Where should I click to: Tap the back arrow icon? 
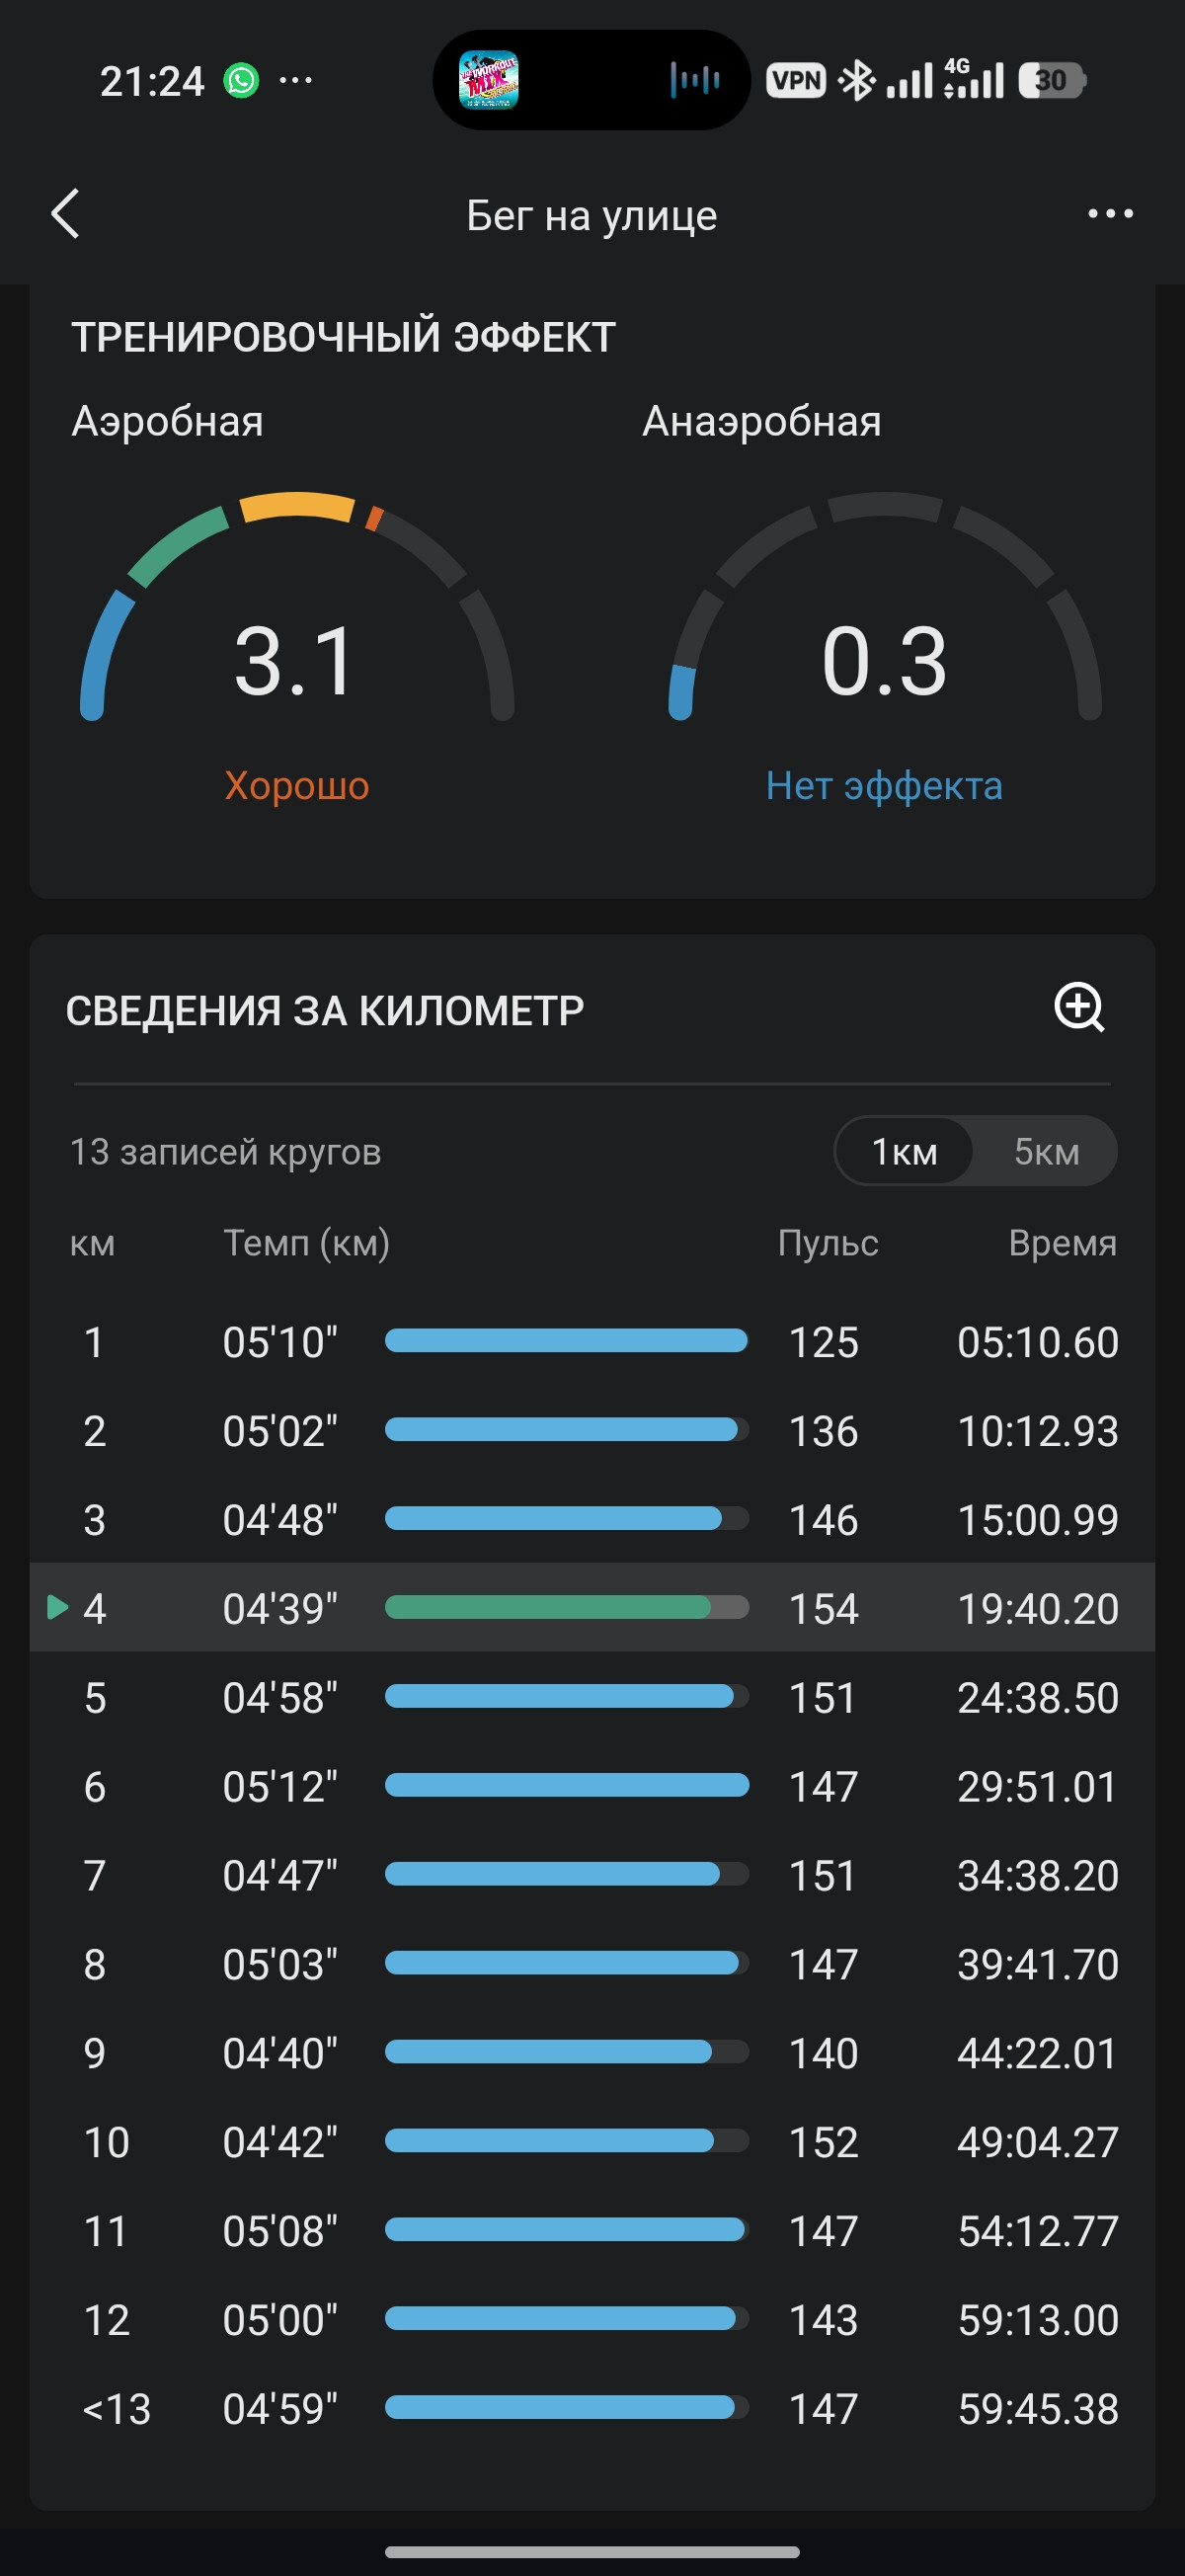pyautogui.click(x=66, y=214)
